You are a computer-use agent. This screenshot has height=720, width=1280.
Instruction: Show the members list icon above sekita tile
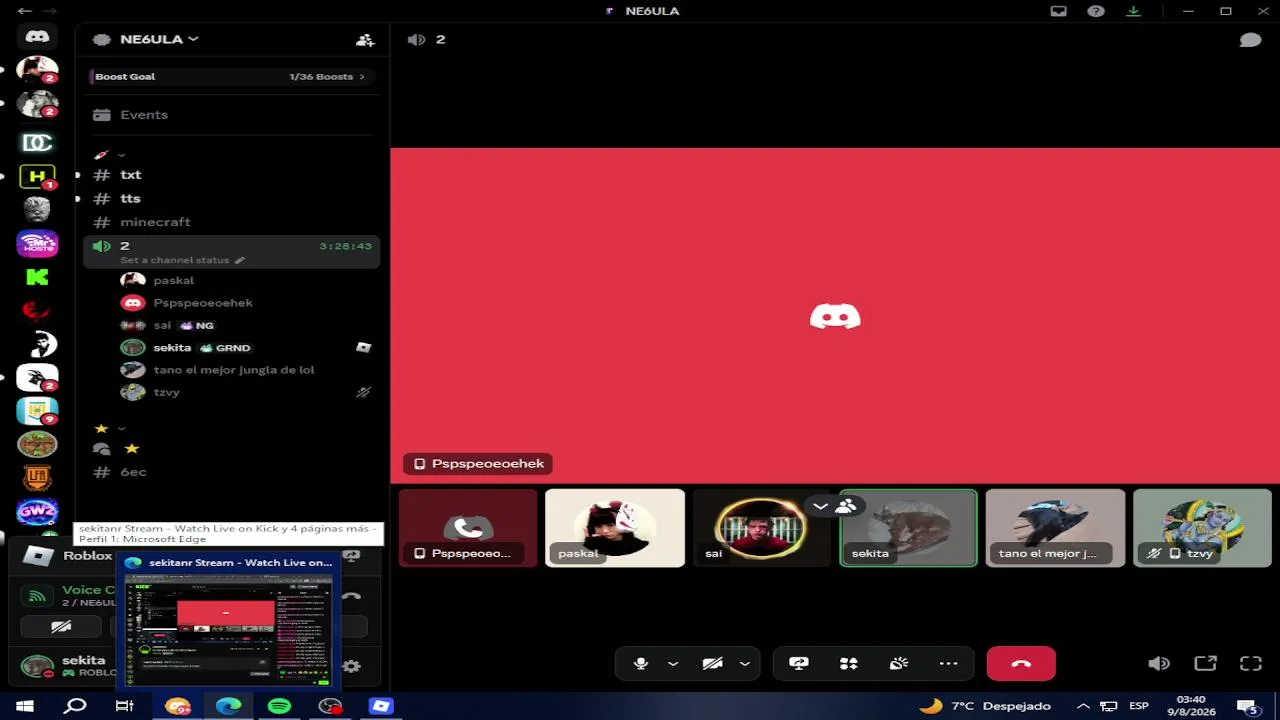tap(846, 506)
